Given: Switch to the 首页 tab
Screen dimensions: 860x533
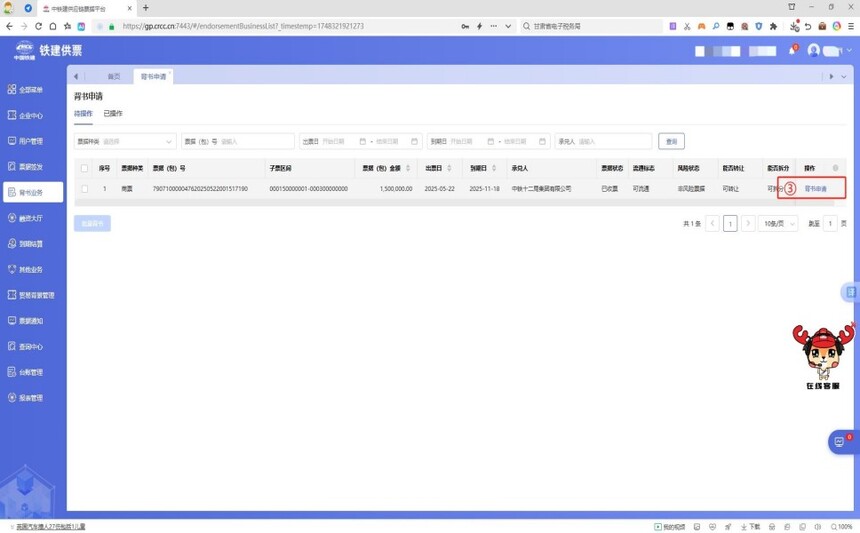Looking at the screenshot, I should [x=113, y=77].
